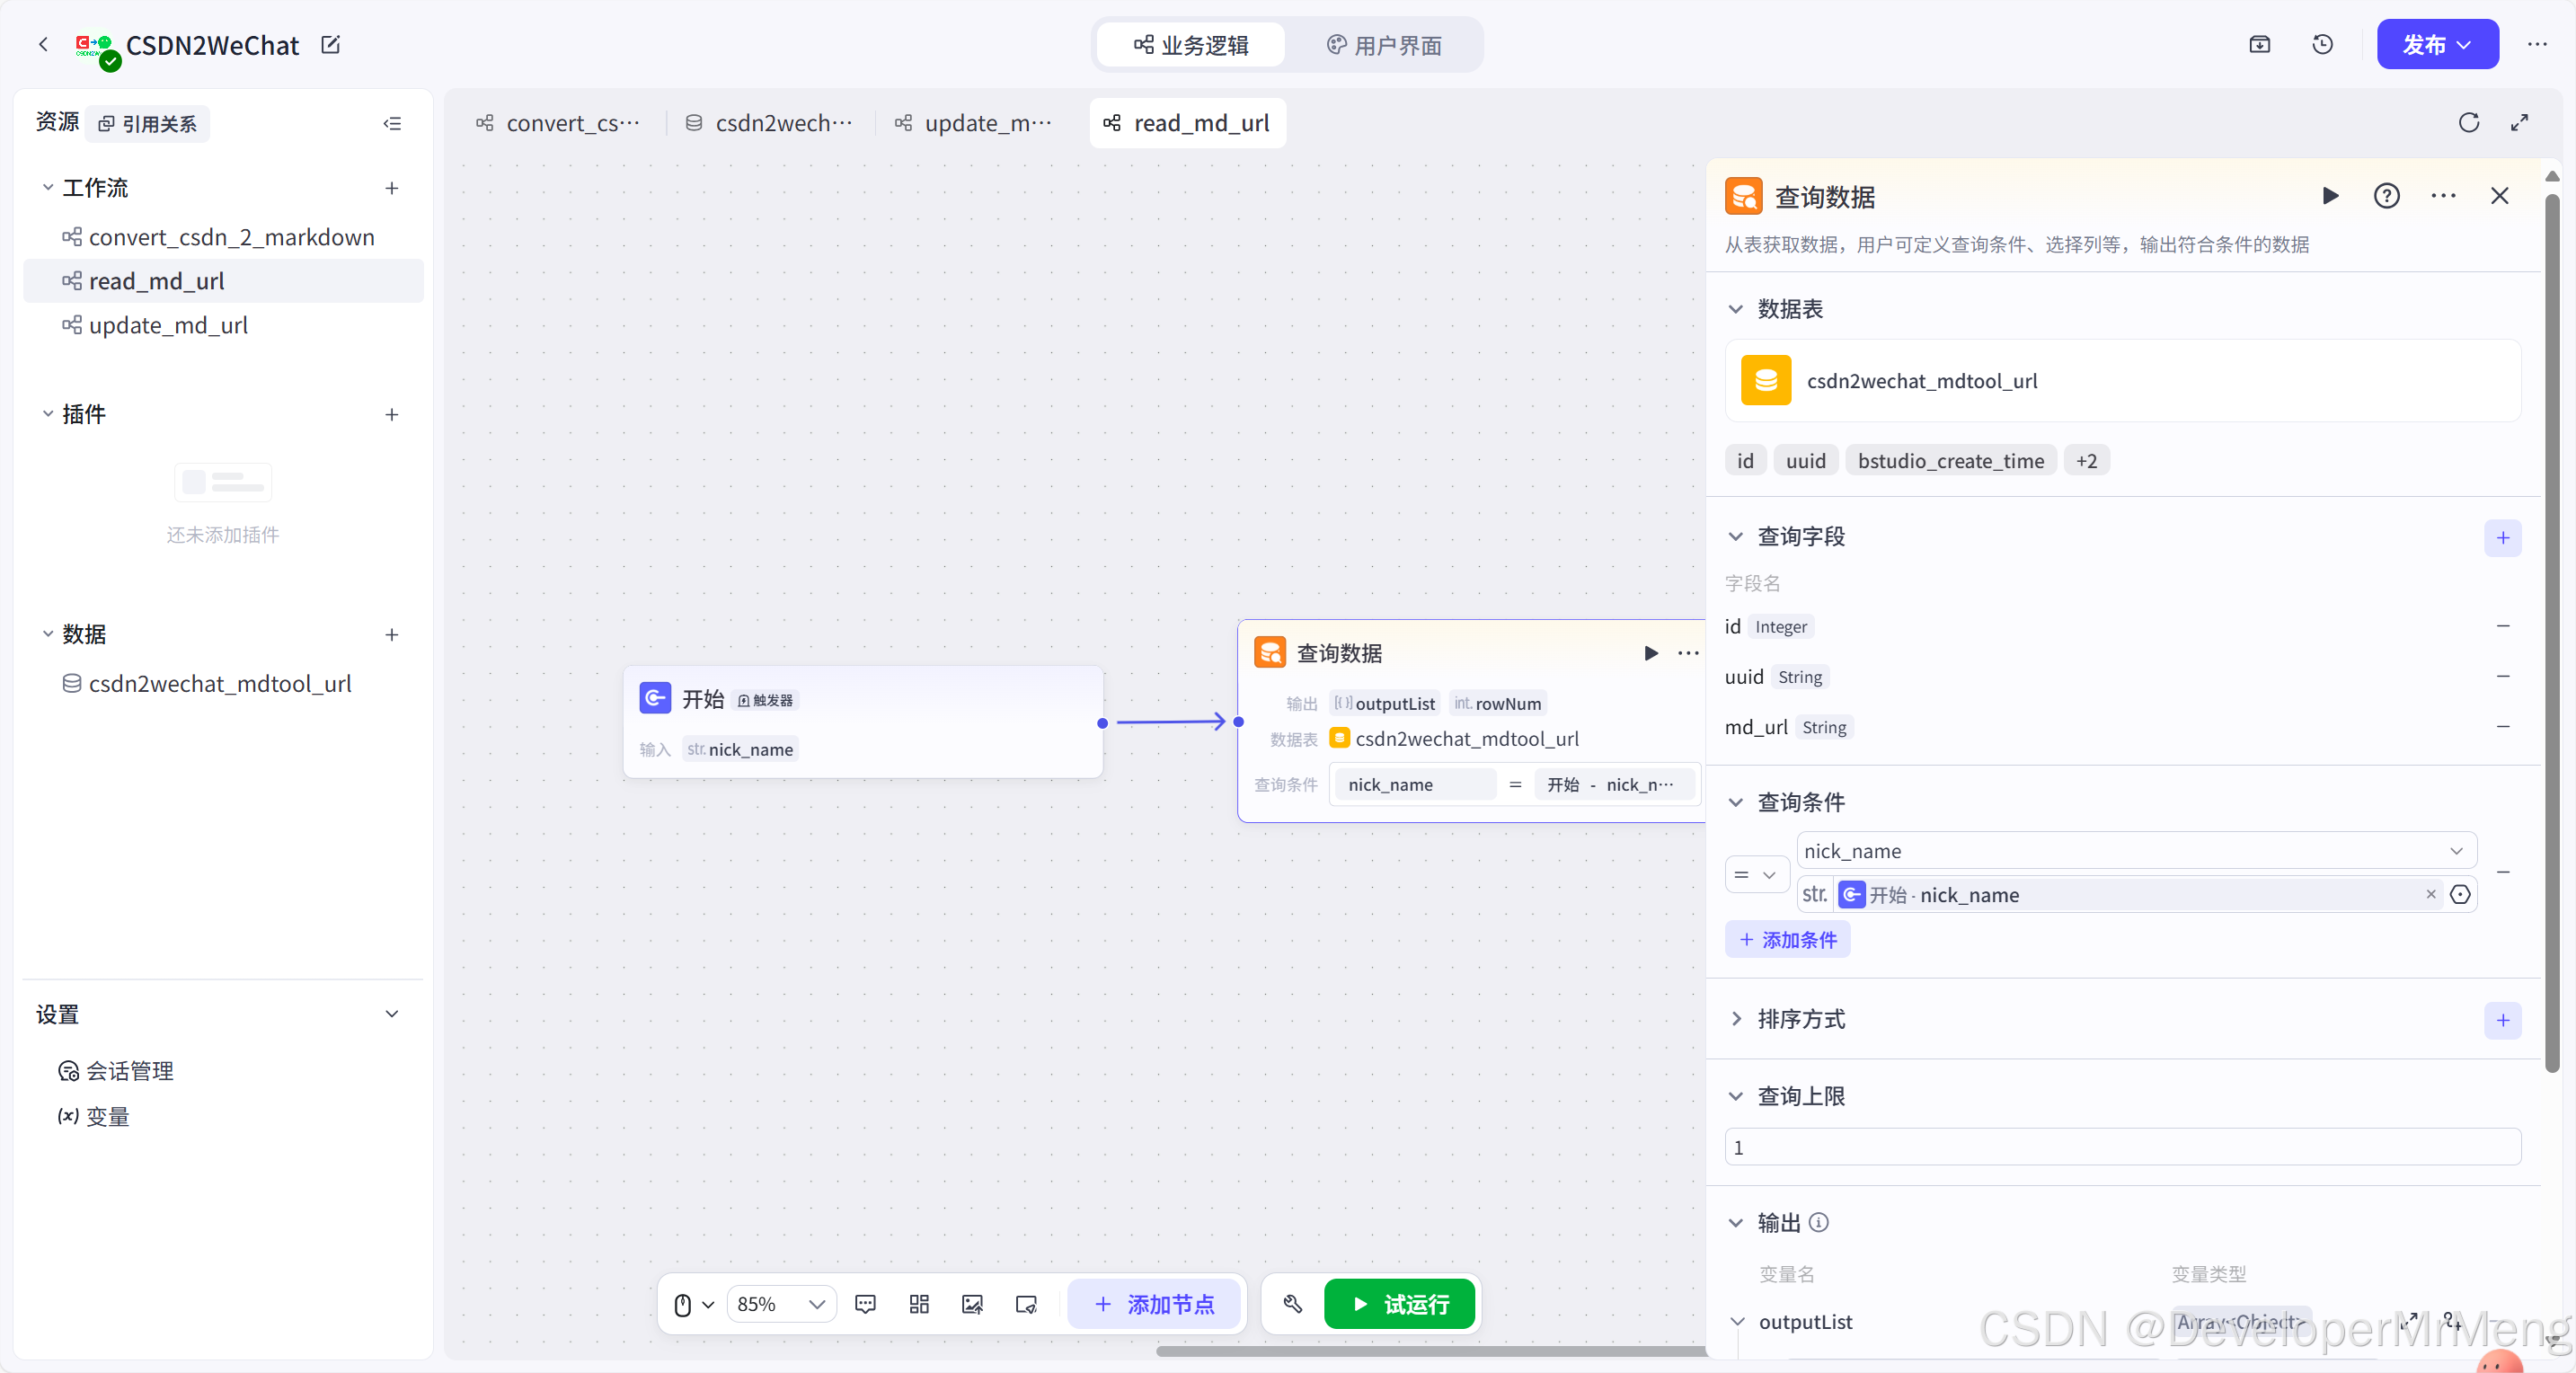2576x1373 pixels.
Task: Click the 添加条件 button
Action: [x=1787, y=940]
